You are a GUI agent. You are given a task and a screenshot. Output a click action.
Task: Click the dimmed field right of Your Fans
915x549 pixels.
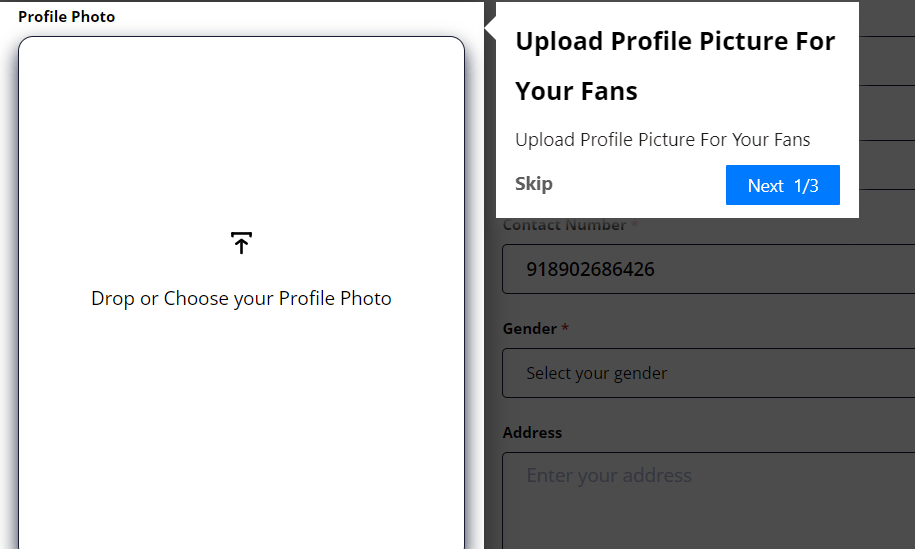coord(887,113)
